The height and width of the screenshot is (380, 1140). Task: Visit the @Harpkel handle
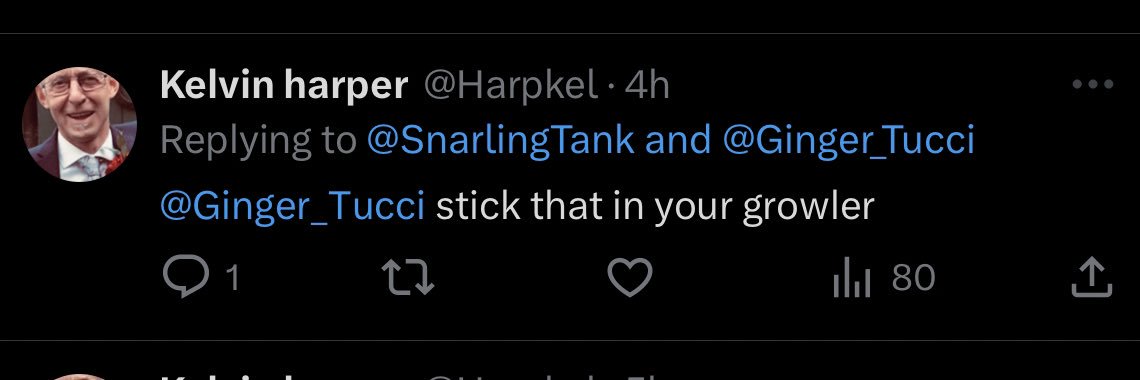tap(510, 86)
